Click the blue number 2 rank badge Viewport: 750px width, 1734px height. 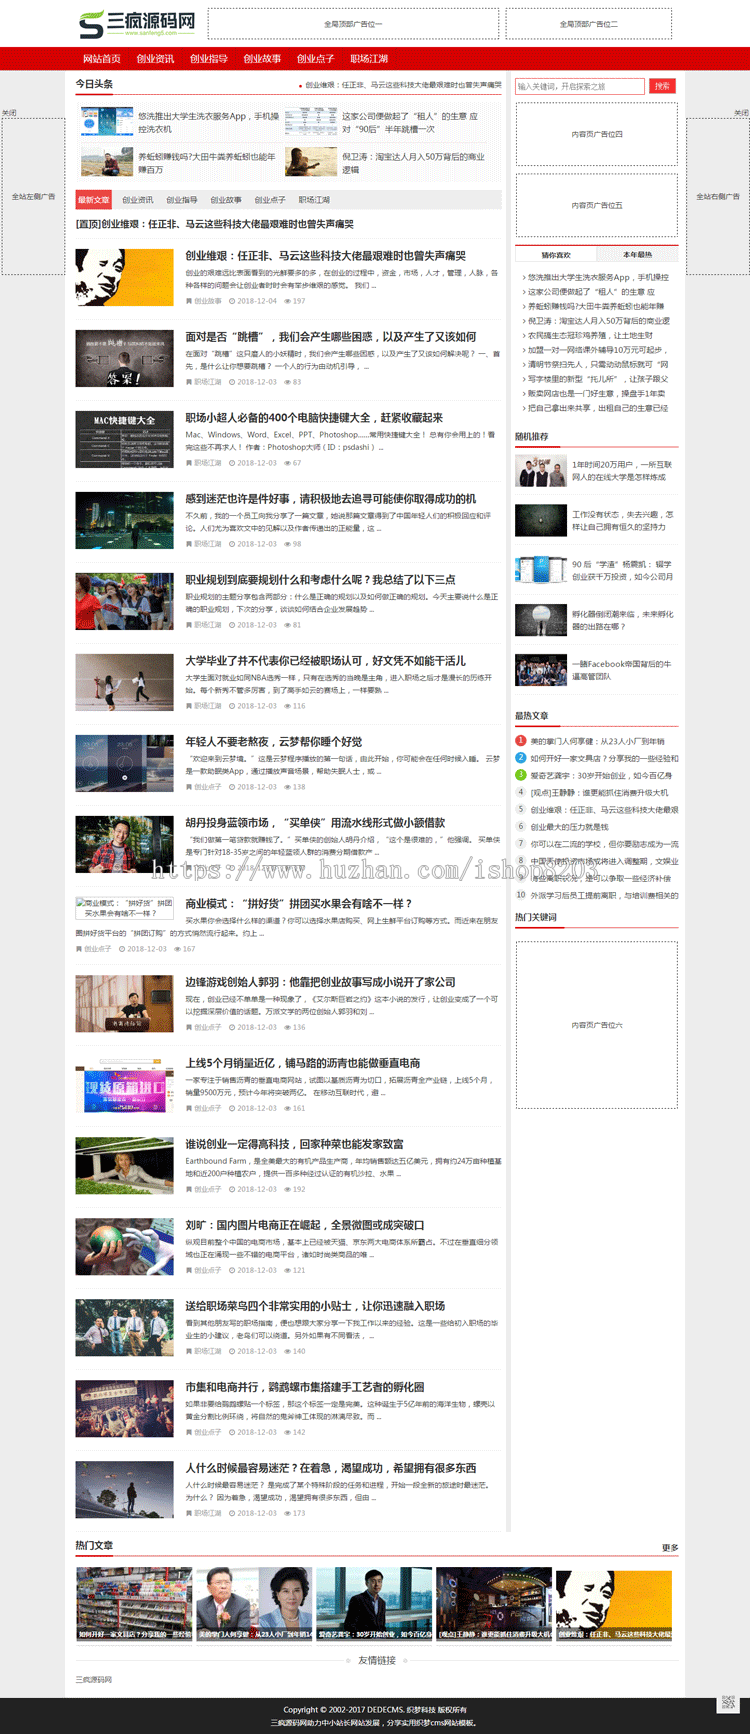point(520,758)
